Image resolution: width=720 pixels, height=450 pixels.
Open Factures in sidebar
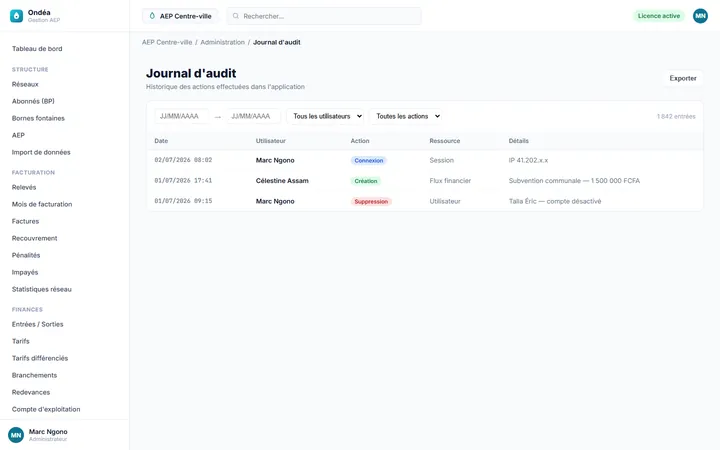point(25,221)
